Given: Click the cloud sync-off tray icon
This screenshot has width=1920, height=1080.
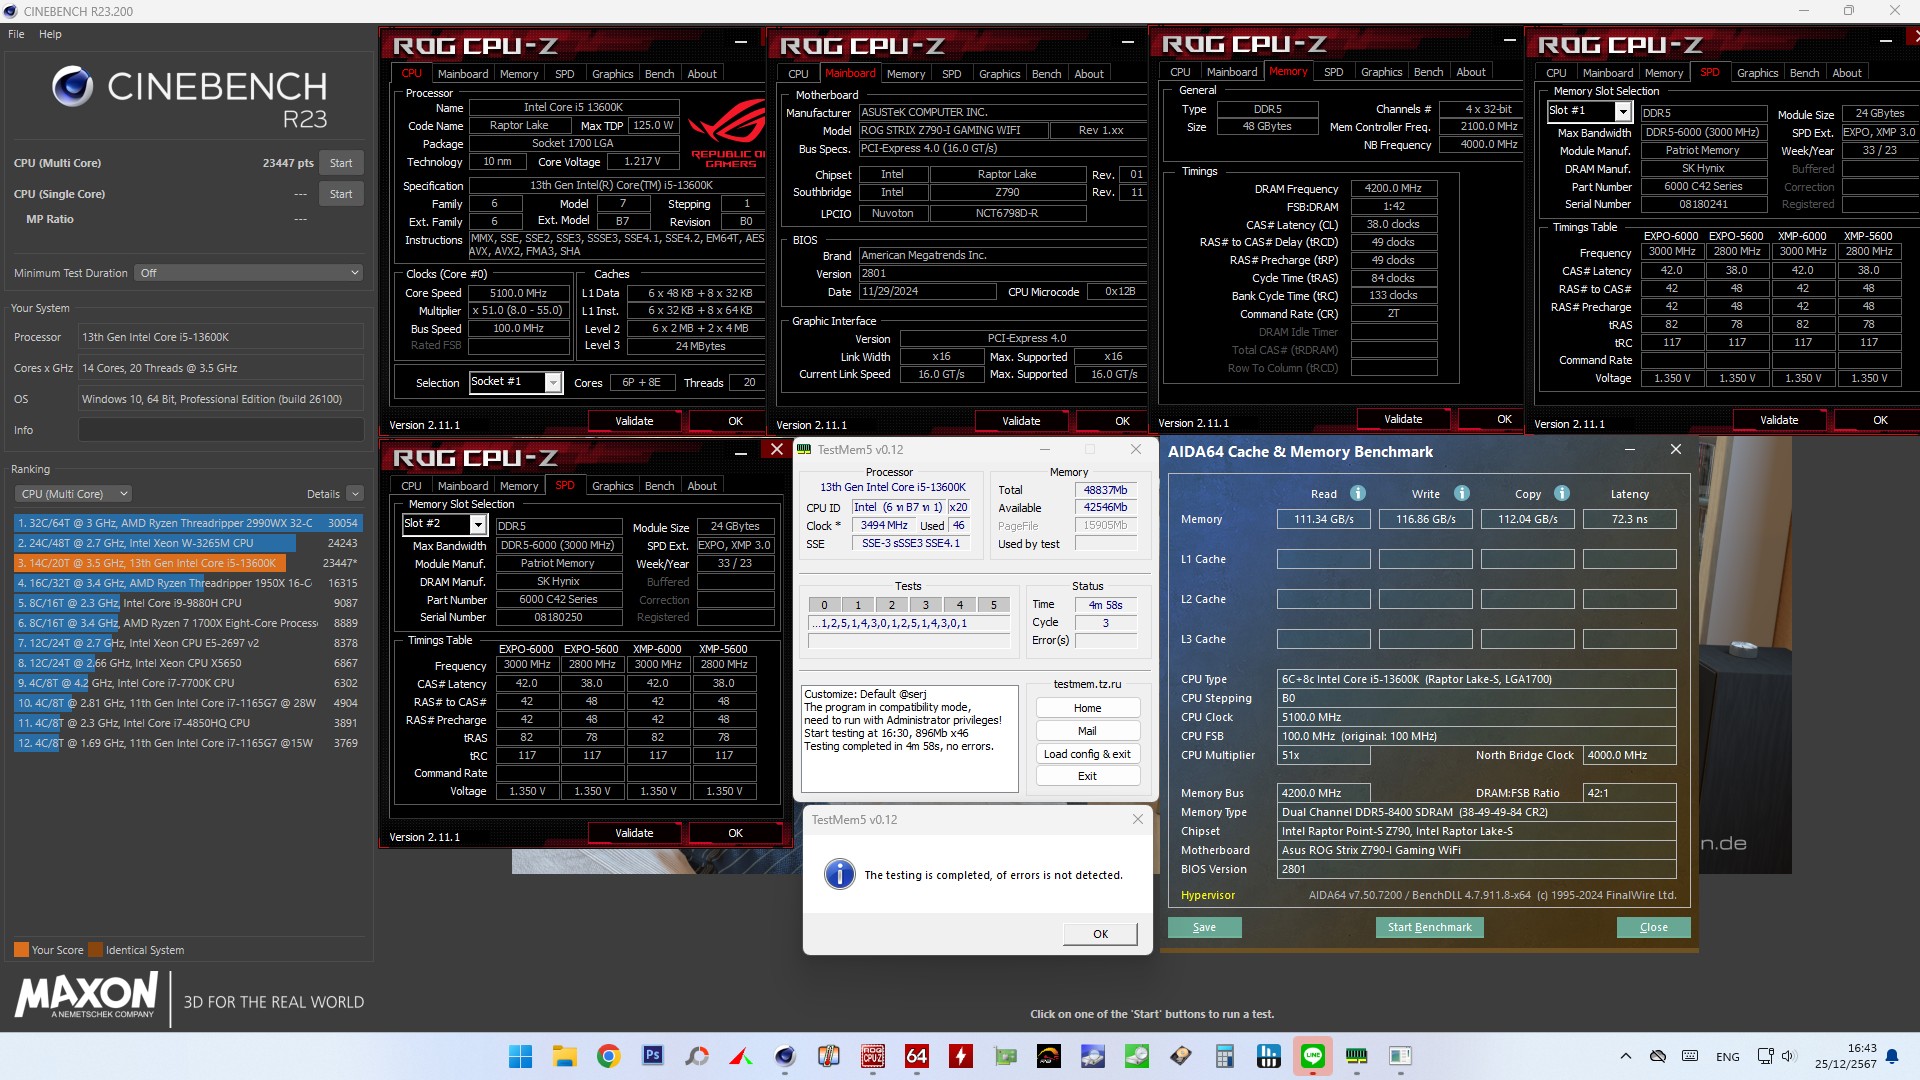Looking at the screenshot, I should coord(1658,1056).
